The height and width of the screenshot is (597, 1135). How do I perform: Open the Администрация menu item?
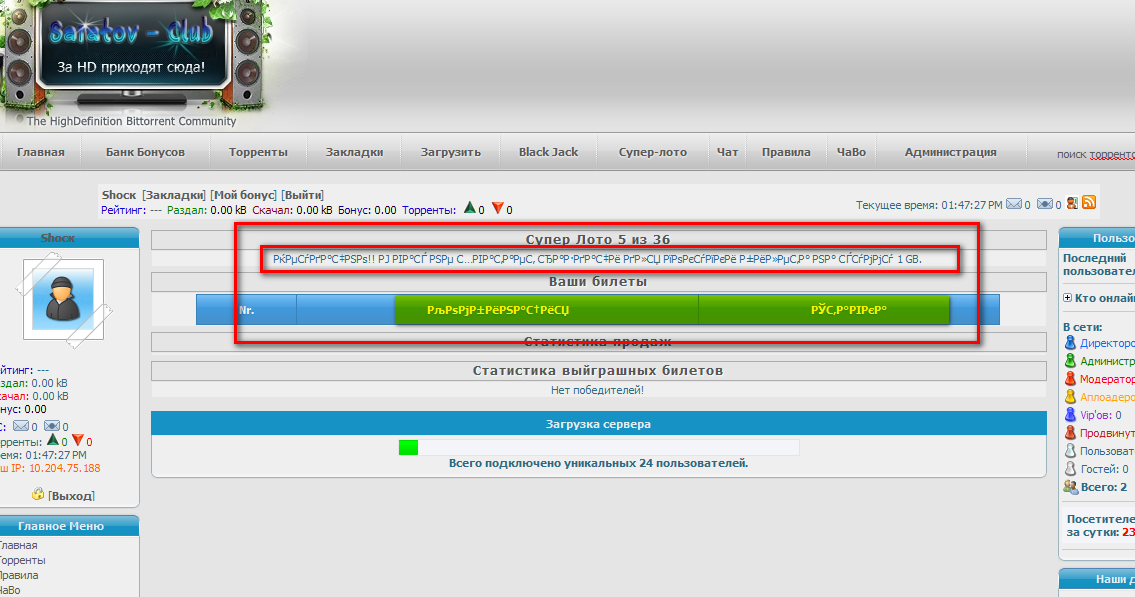950,152
